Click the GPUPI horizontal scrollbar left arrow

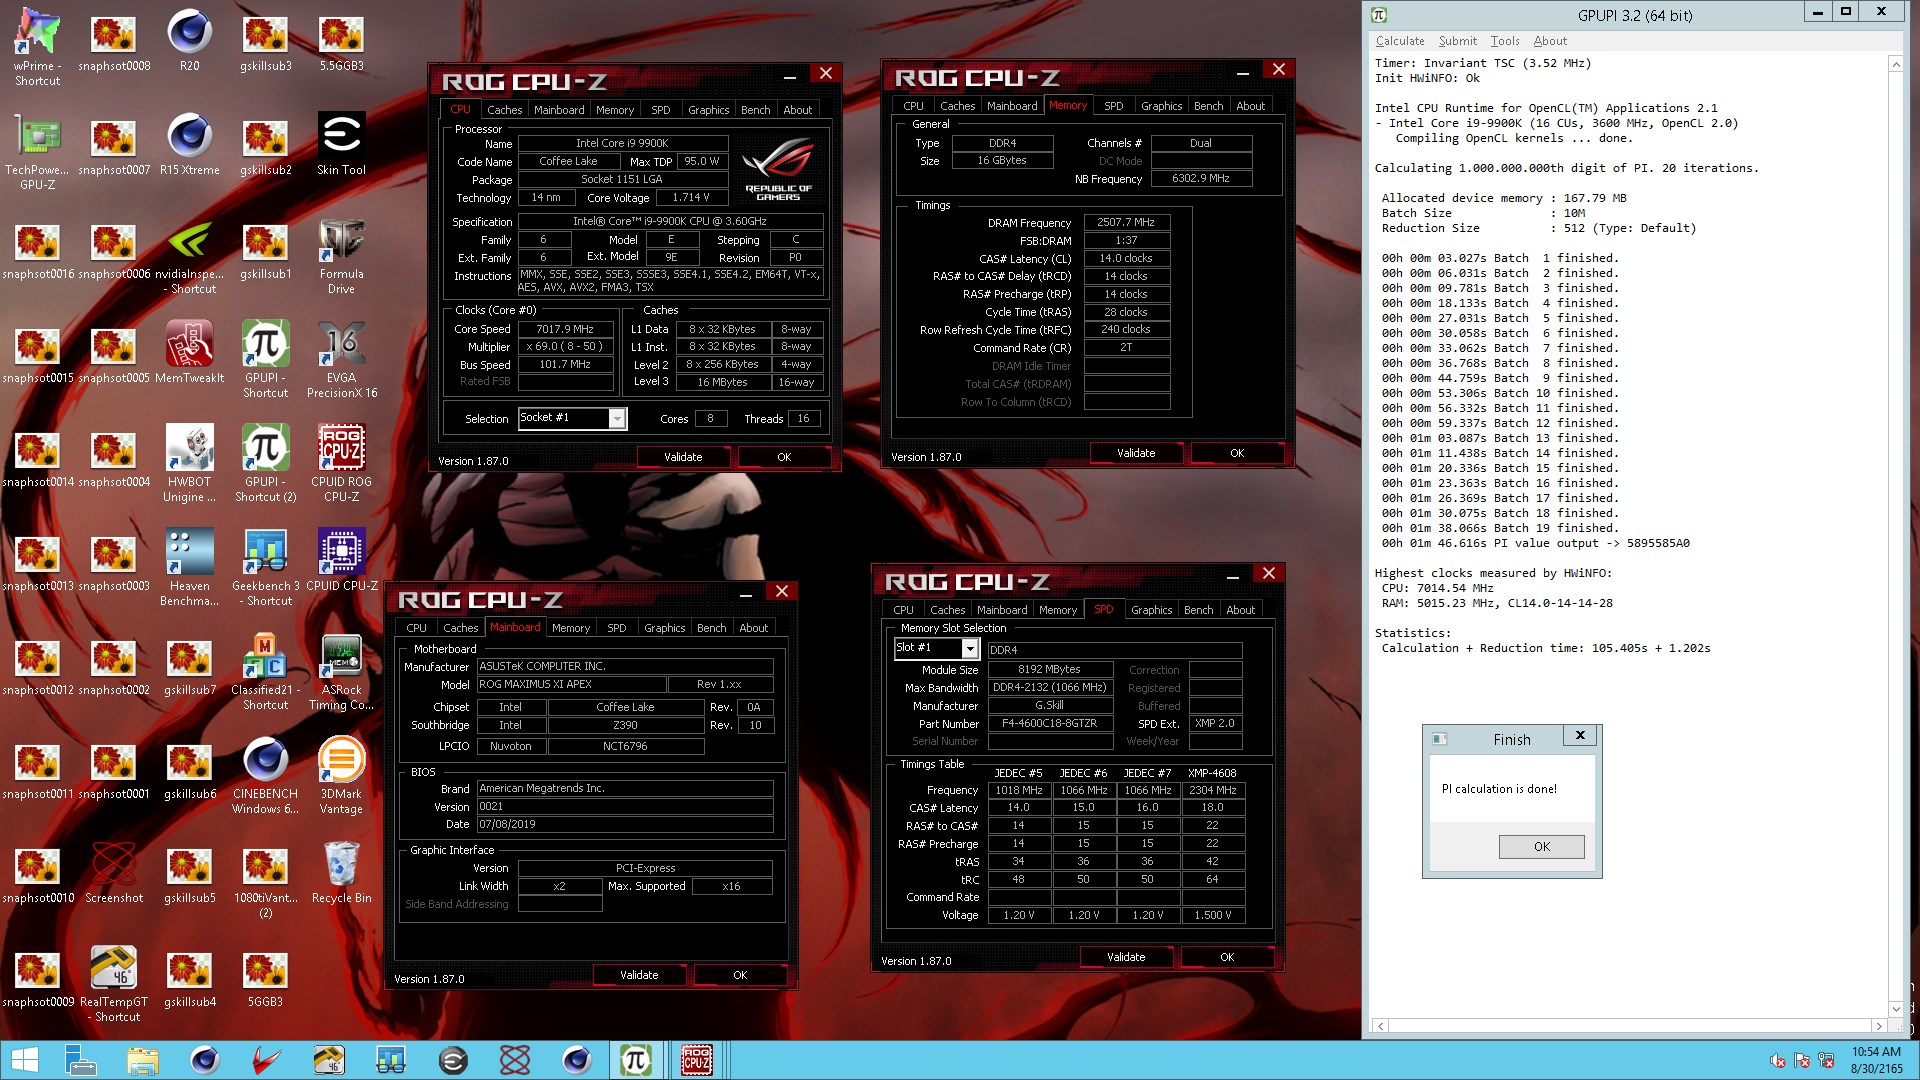(1381, 1026)
